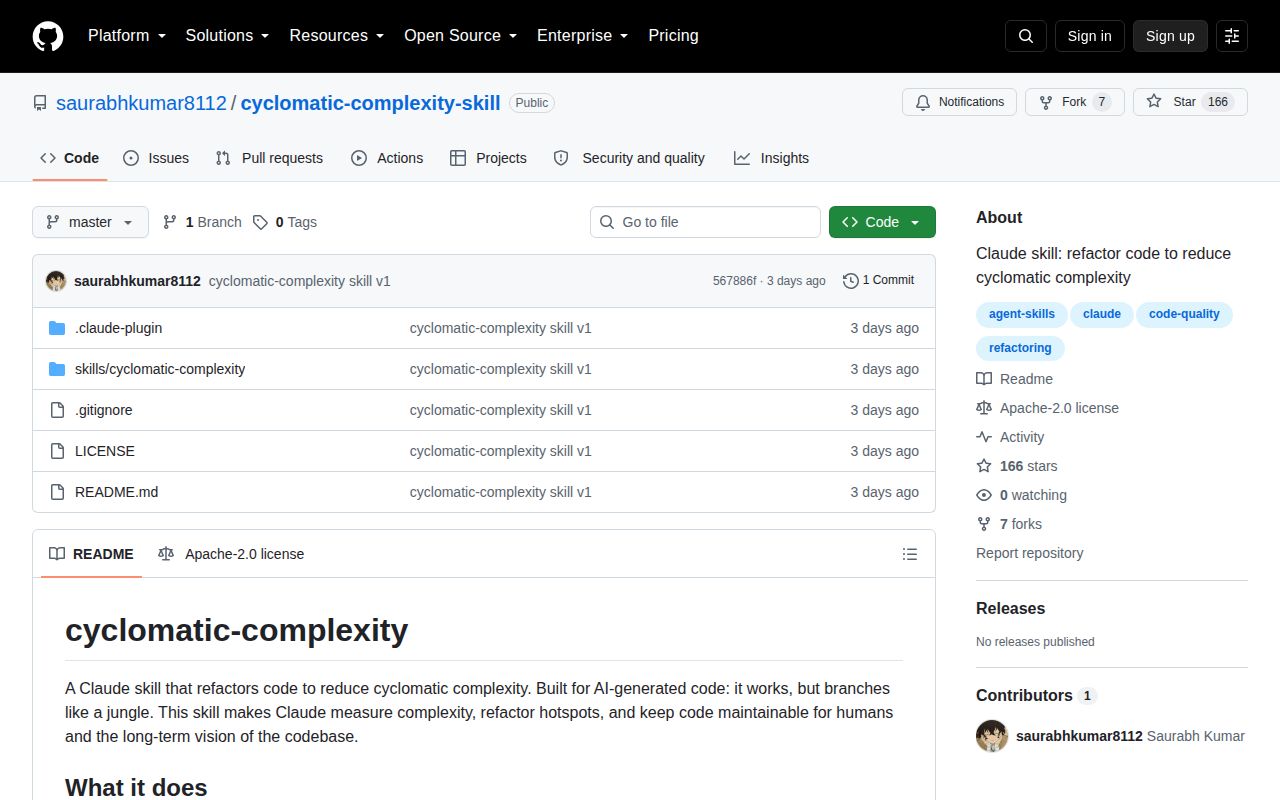
Task: Click the .claude-plugin folder icon
Action: [57, 328]
